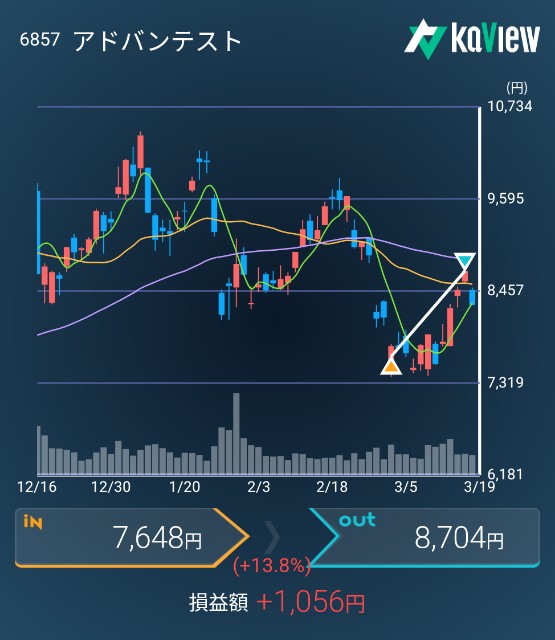Click the 1/20 date label
555x640 pixels.
point(185,487)
